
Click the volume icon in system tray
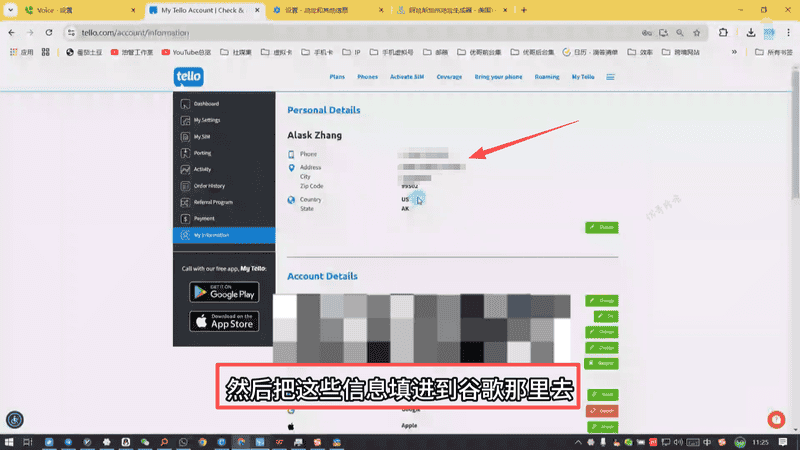pyautogui.click(x=678, y=442)
